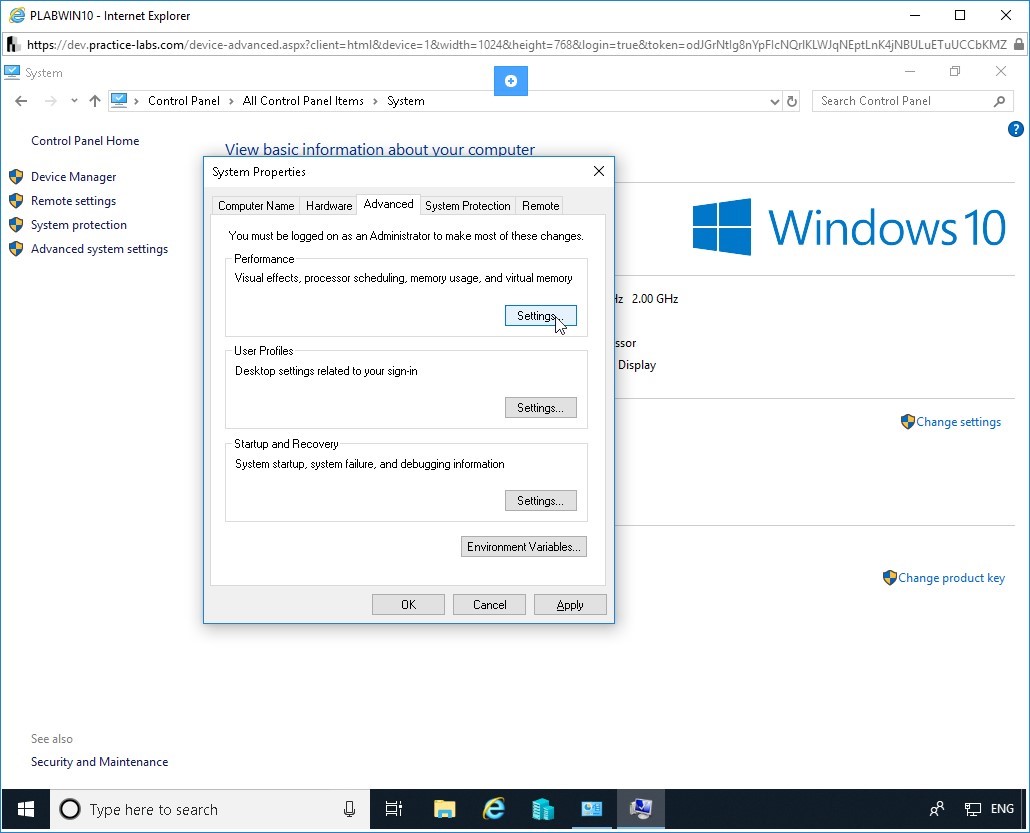Click Control Panel in breadcrumb path
This screenshot has height=833, width=1030.
click(184, 101)
